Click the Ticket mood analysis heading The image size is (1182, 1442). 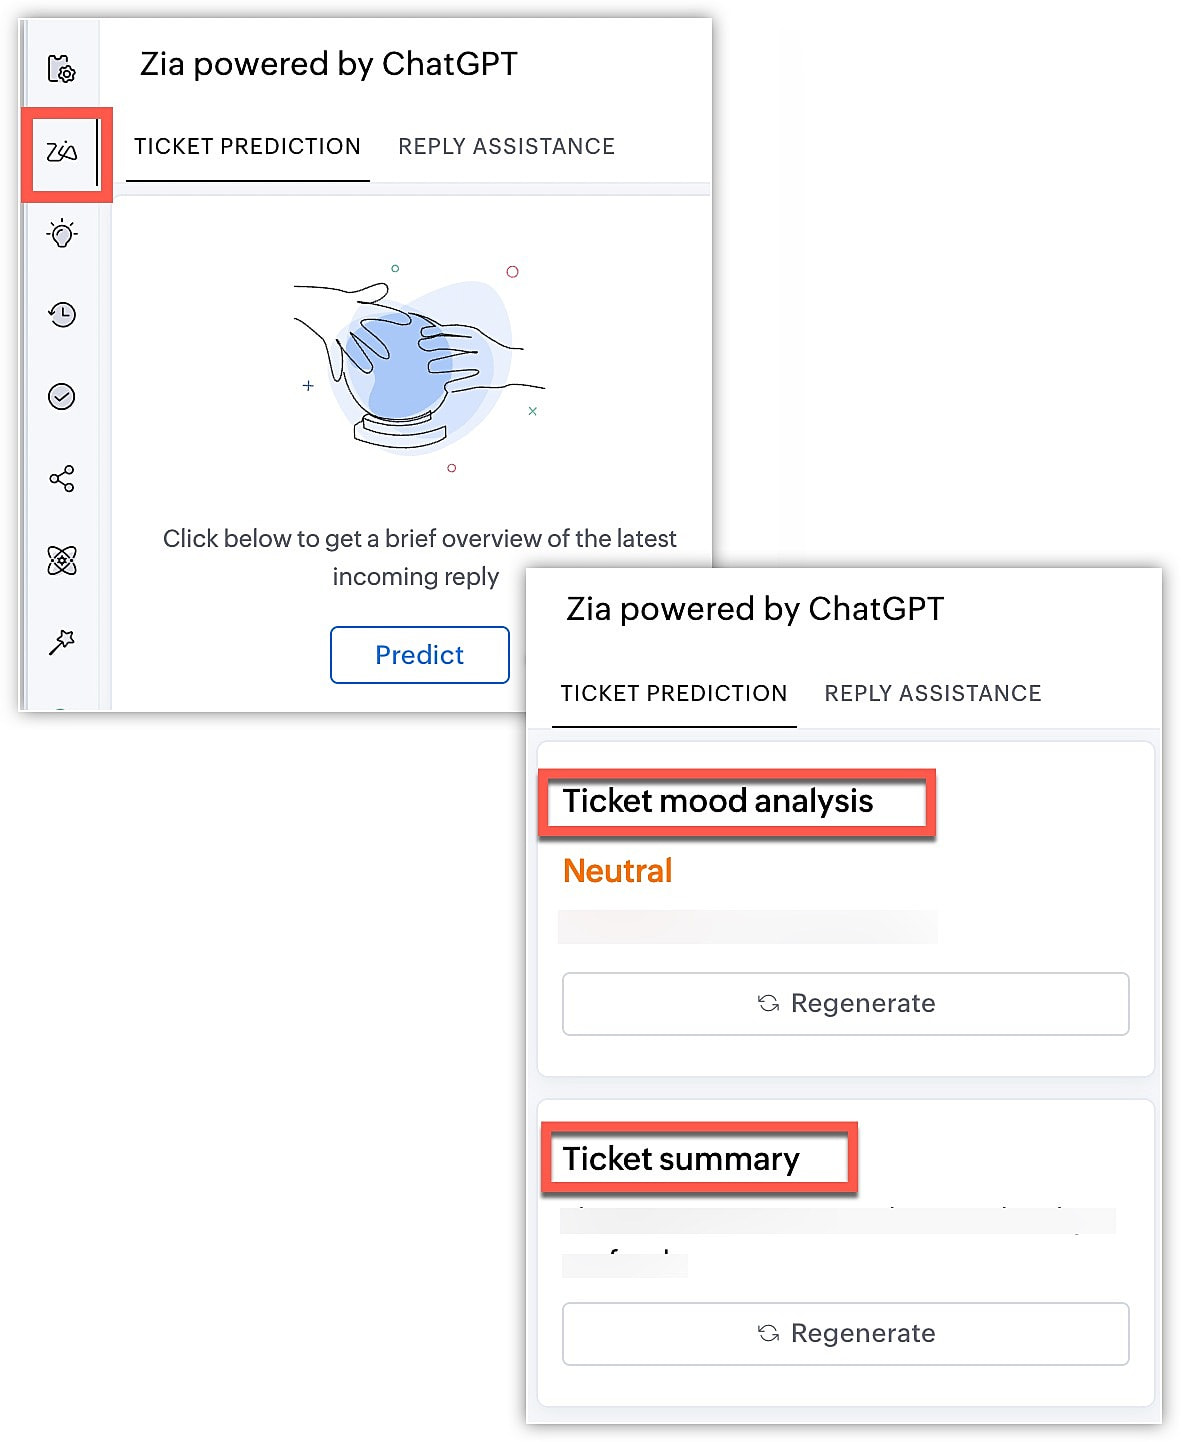[x=718, y=801]
